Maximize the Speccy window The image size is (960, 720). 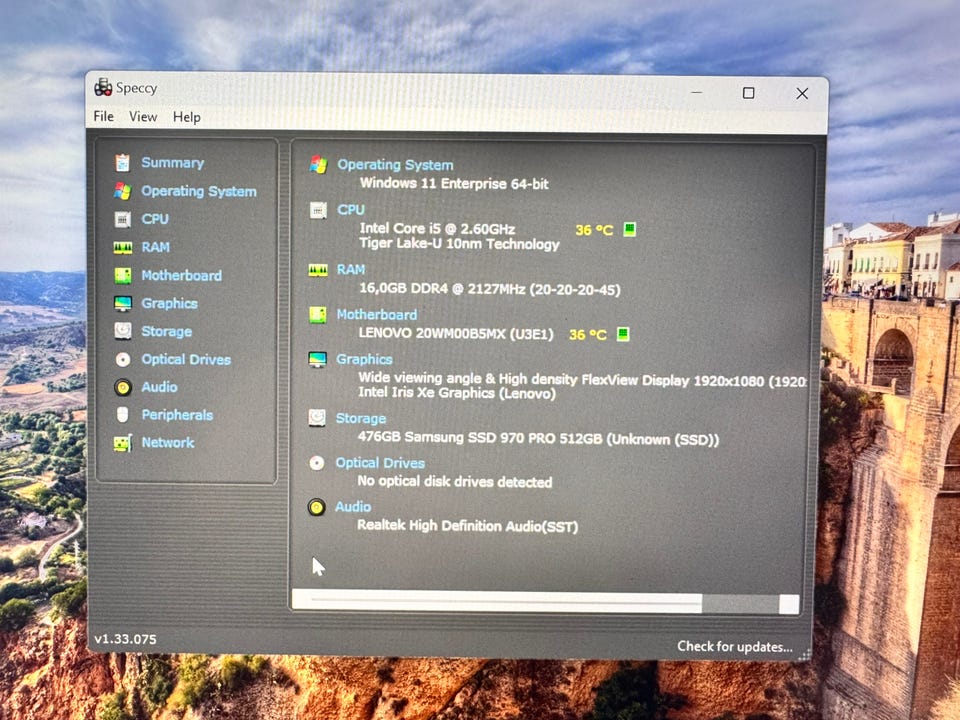[x=748, y=93]
